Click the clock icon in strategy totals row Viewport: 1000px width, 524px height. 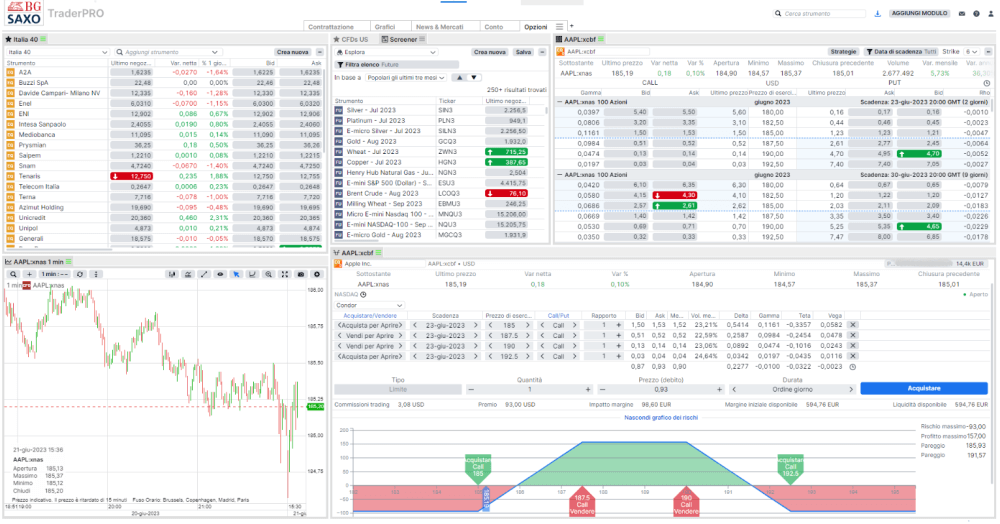coord(853,367)
